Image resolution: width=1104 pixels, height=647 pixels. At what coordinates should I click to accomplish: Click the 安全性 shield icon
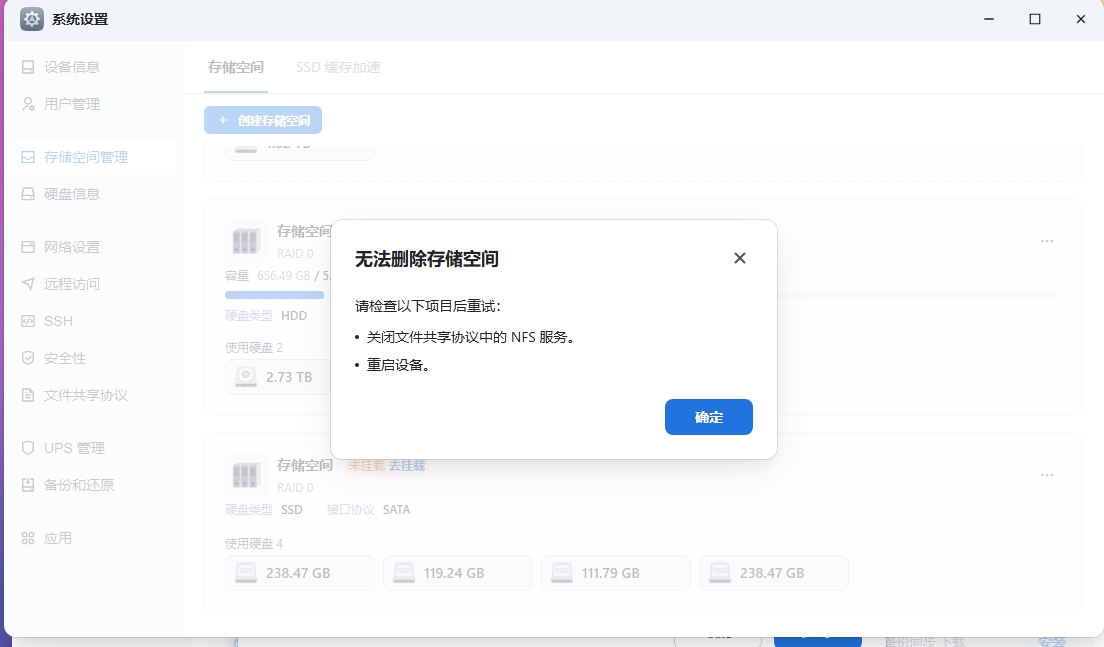pos(28,358)
